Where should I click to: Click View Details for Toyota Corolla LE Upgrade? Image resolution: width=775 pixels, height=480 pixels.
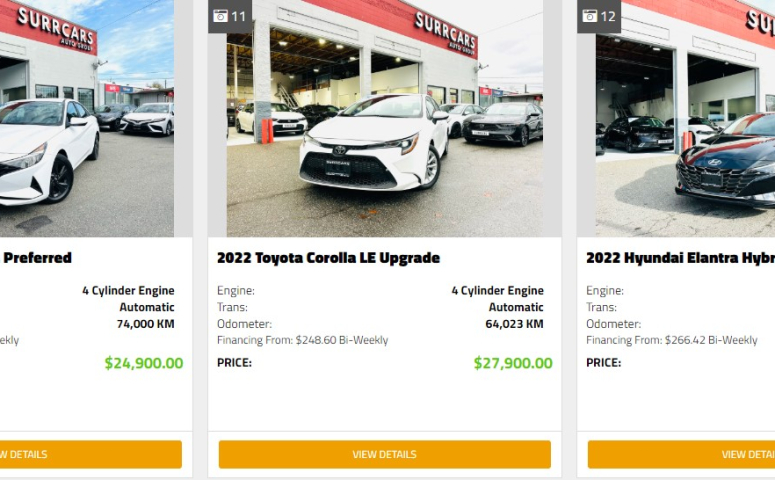pos(385,454)
